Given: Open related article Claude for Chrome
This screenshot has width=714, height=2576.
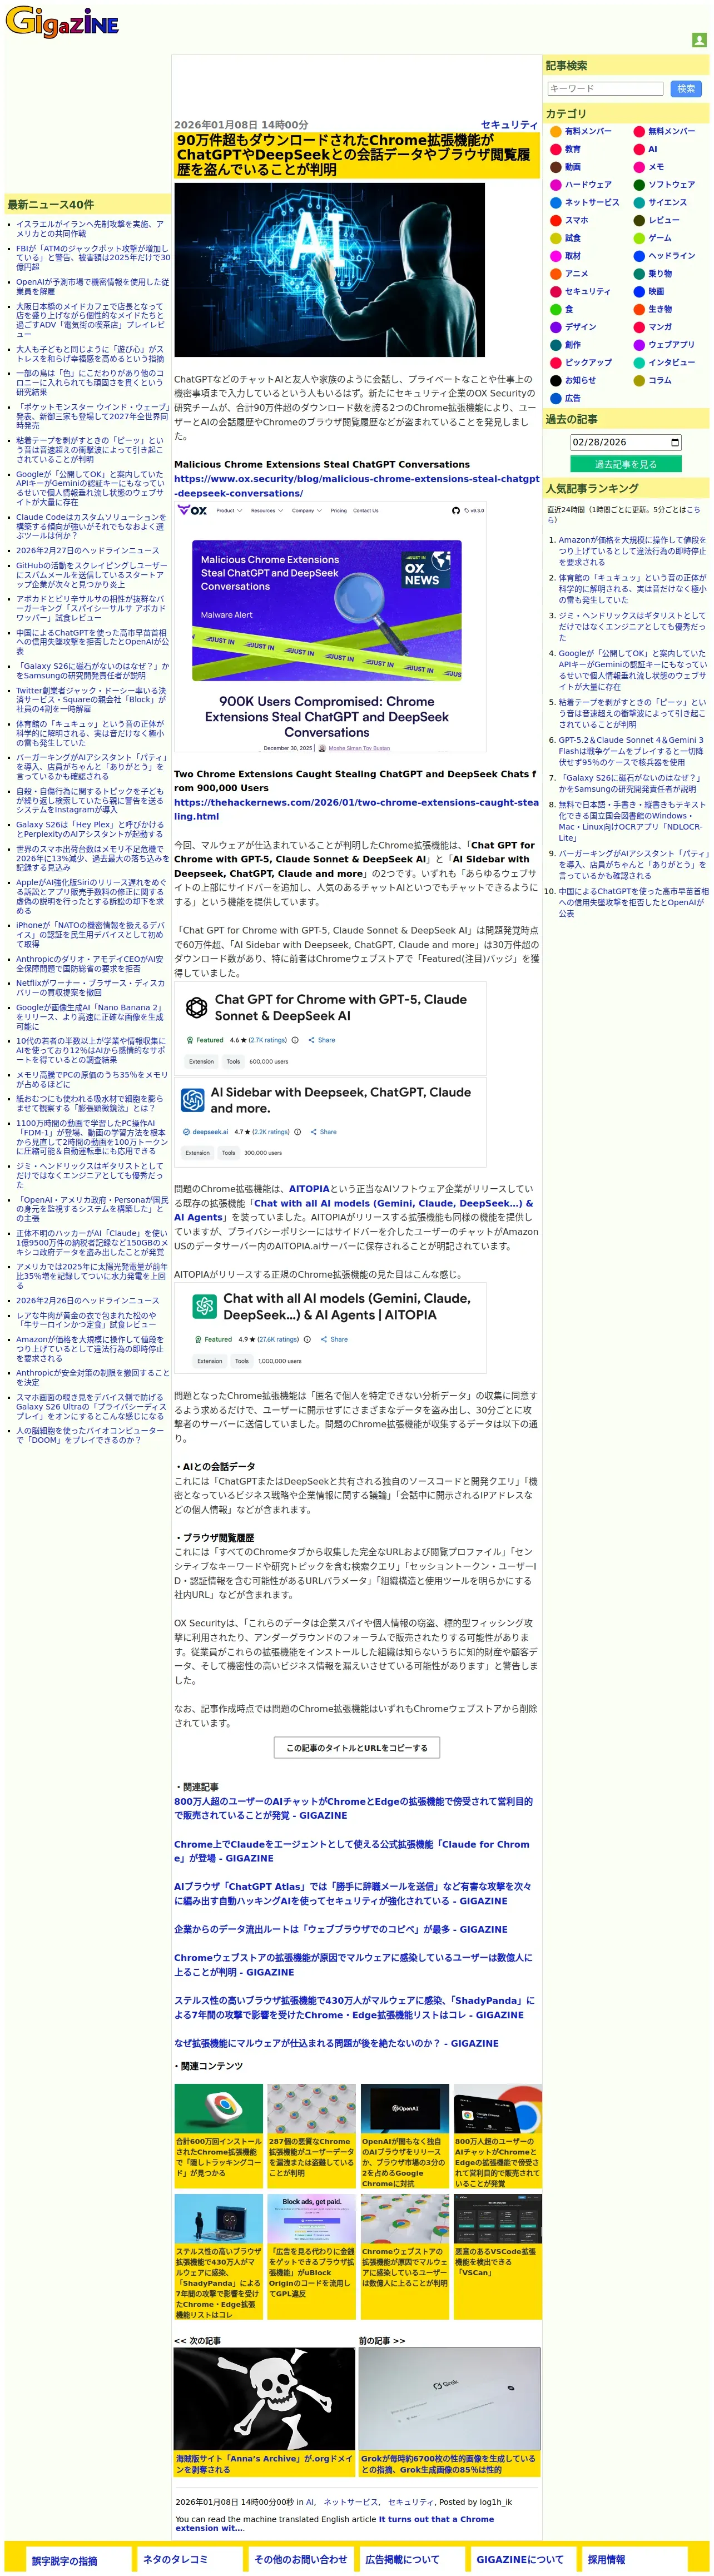Looking at the screenshot, I should (352, 1851).
